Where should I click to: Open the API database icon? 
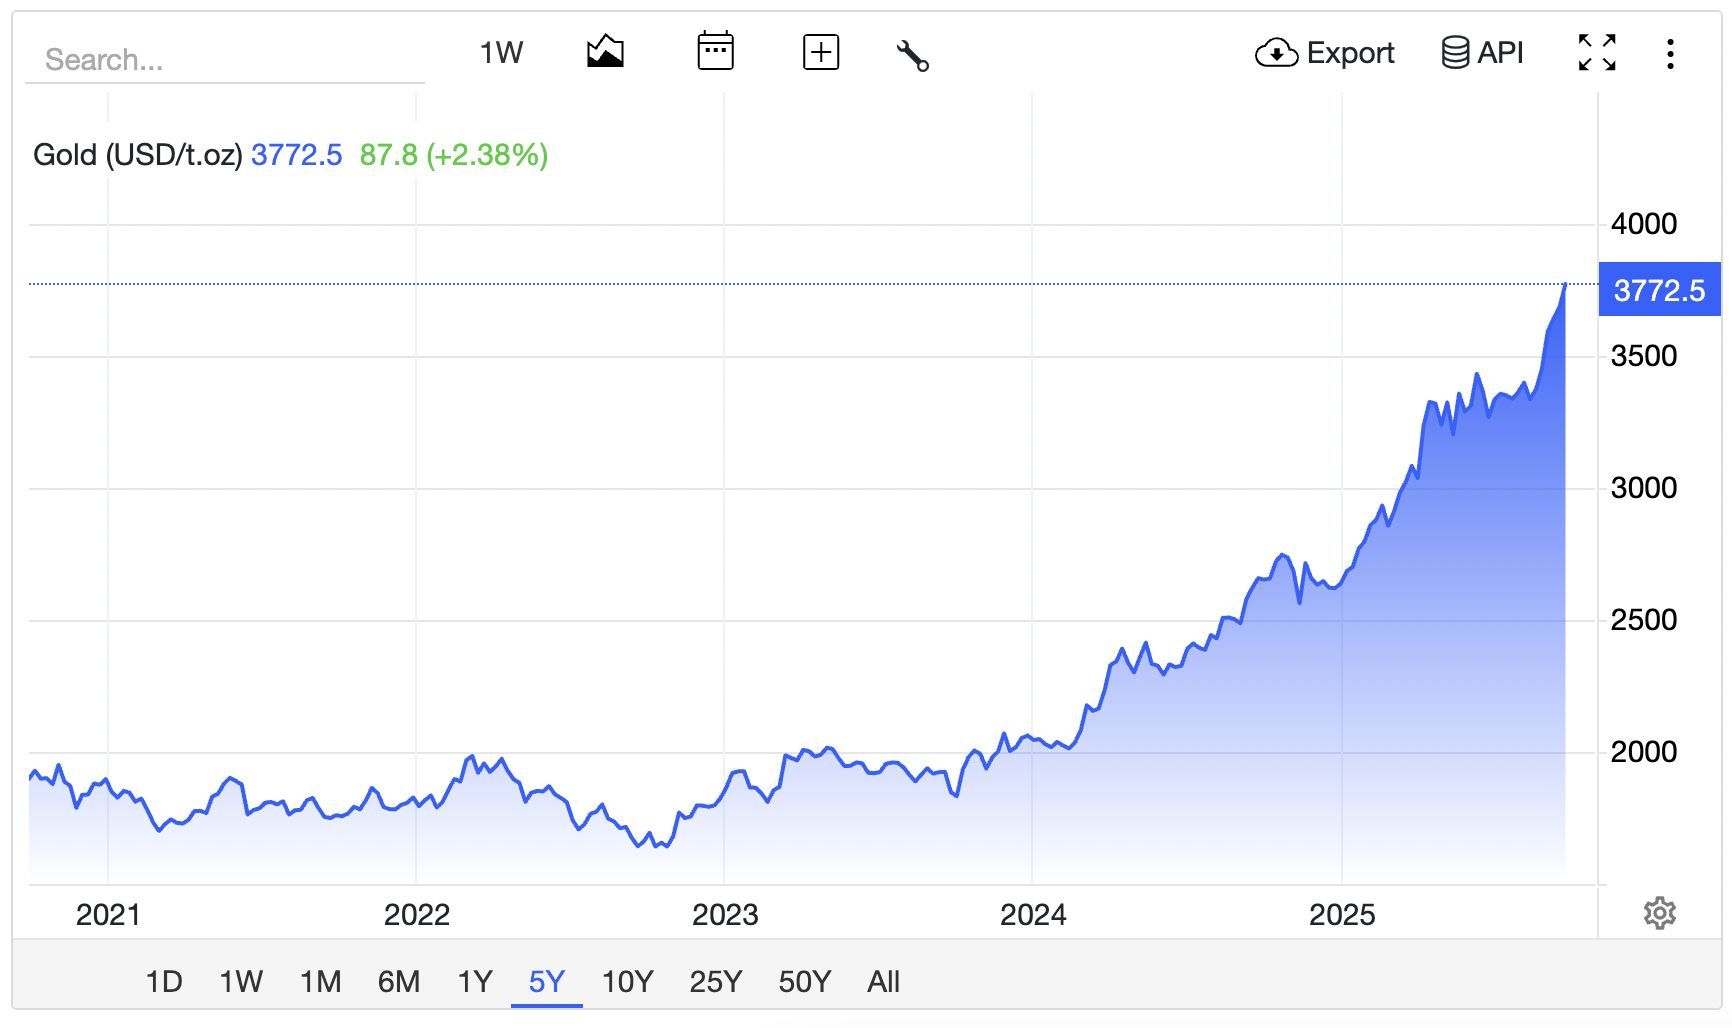tap(1455, 52)
